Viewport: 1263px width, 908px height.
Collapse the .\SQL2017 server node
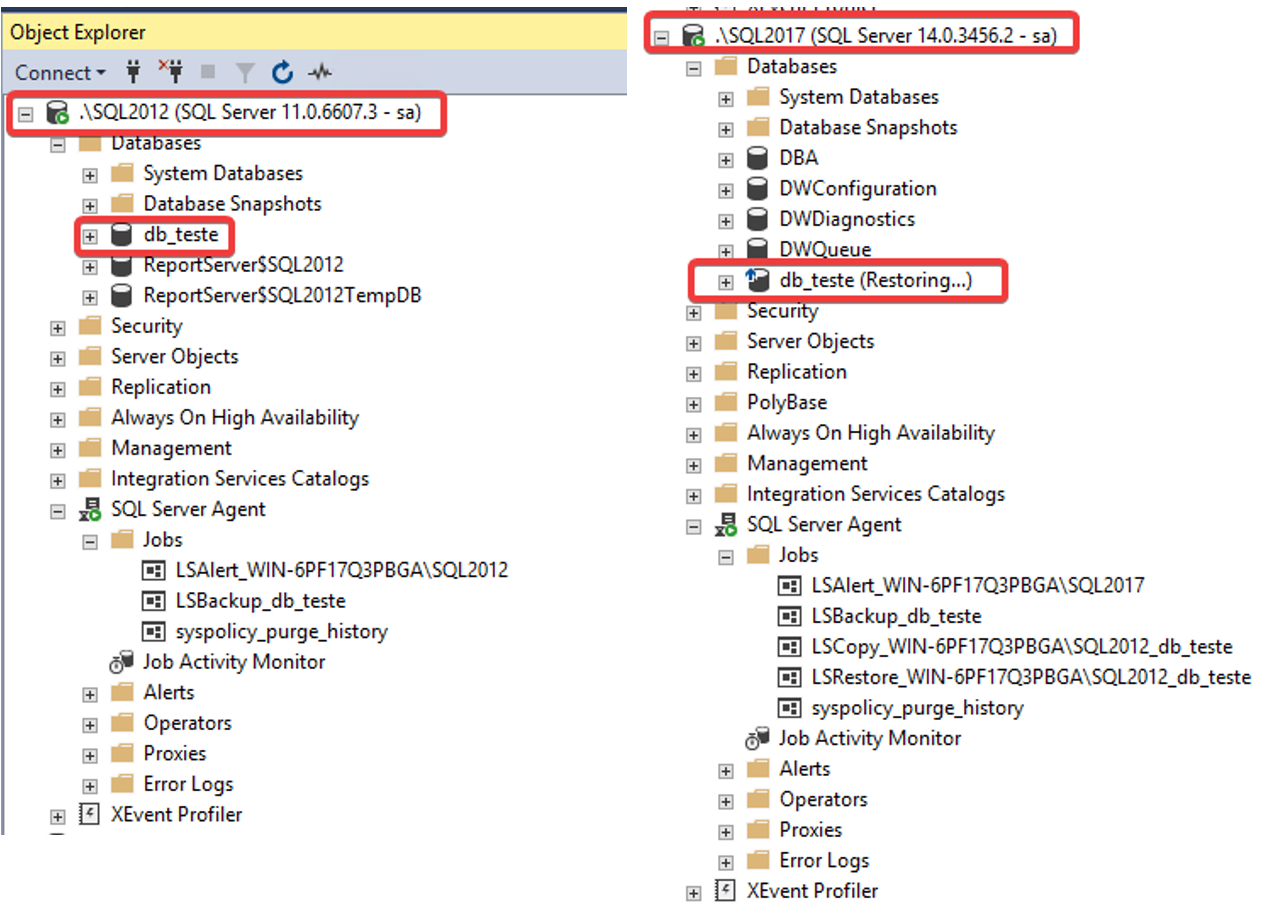coord(661,39)
